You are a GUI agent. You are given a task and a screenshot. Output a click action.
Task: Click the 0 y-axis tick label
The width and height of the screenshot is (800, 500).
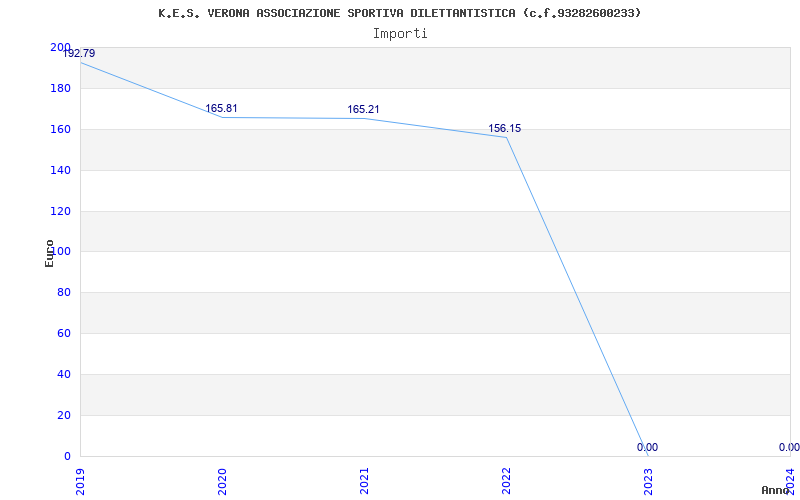(x=67, y=456)
